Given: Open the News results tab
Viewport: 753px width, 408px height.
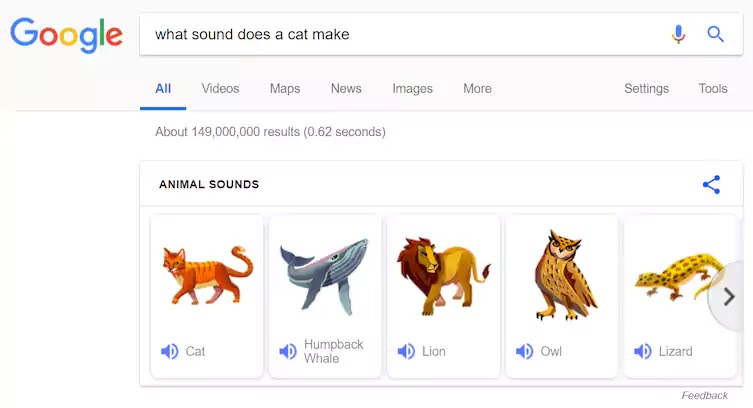Looking at the screenshot, I should pyautogui.click(x=346, y=88).
